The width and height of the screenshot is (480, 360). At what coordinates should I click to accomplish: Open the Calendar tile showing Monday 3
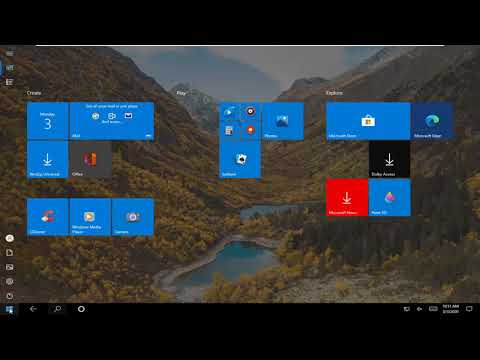pyautogui.click(x=48, y=121)
